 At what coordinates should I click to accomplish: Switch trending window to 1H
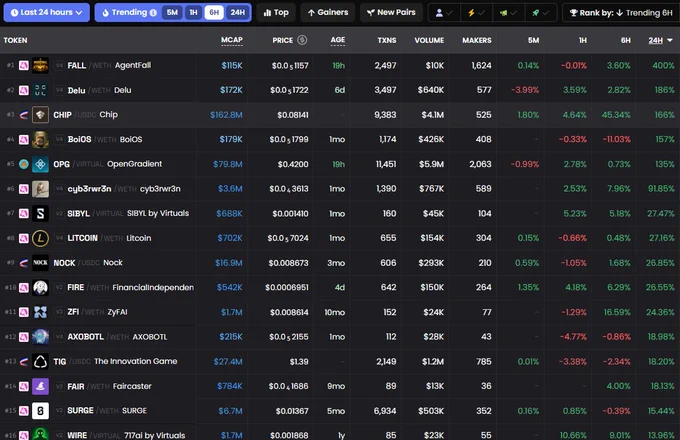(193, 13)
